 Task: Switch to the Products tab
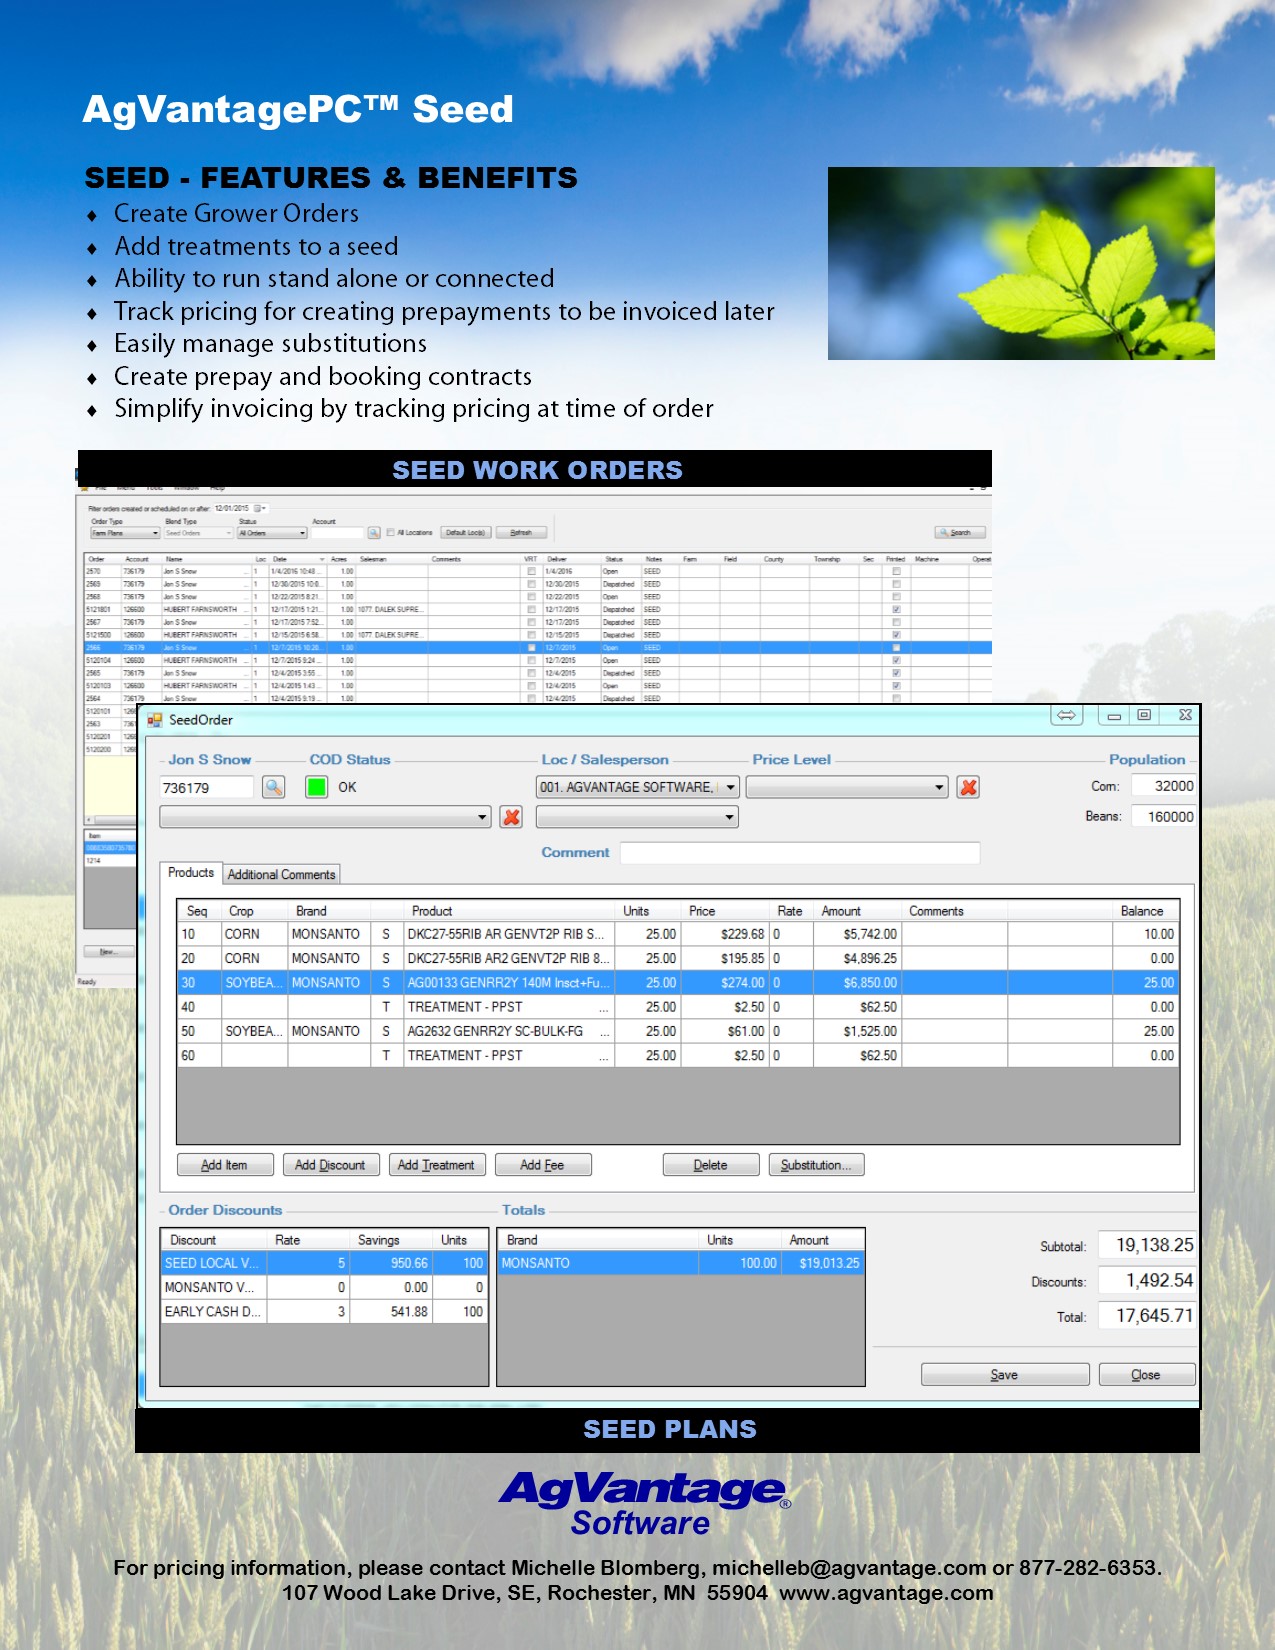click(x=190, y=873)
